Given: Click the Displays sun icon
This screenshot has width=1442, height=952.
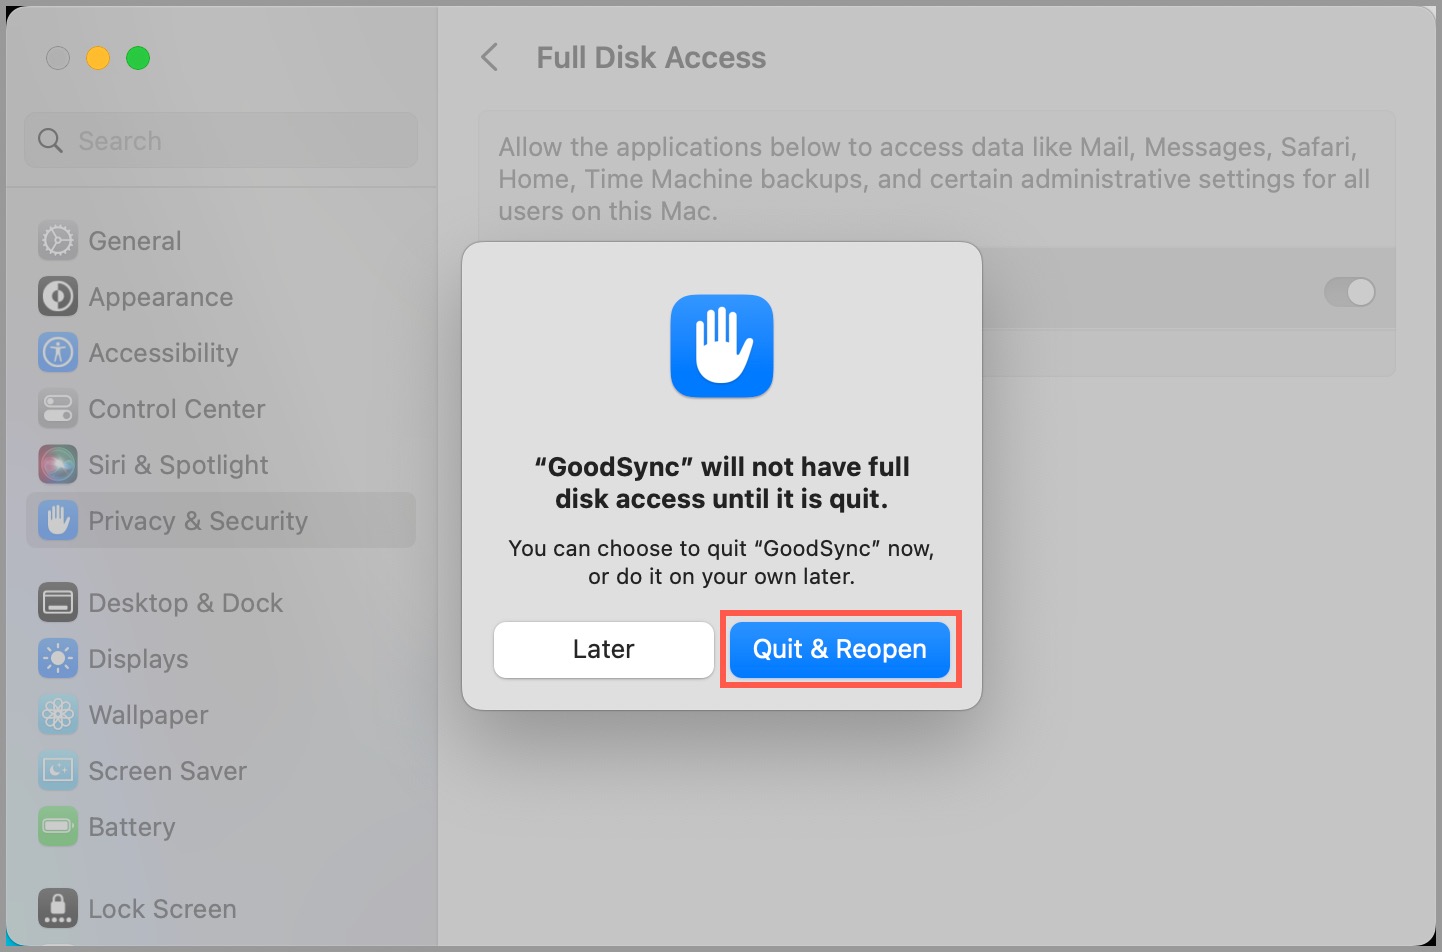Looking at the screenshot, I should pyautogui.click(x=58, y=659).
